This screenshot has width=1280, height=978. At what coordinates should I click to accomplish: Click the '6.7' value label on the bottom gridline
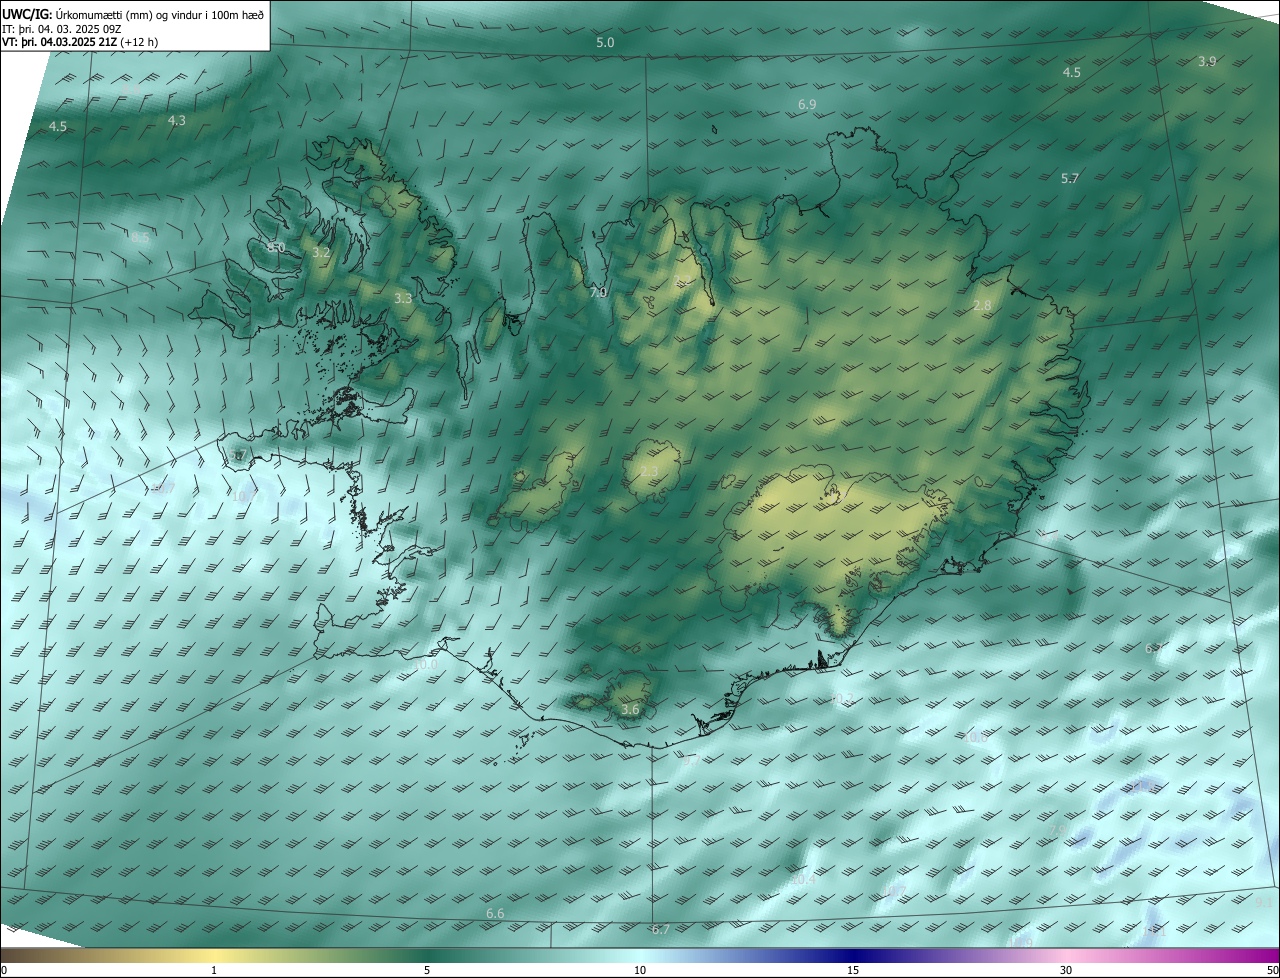pos(660,929)
